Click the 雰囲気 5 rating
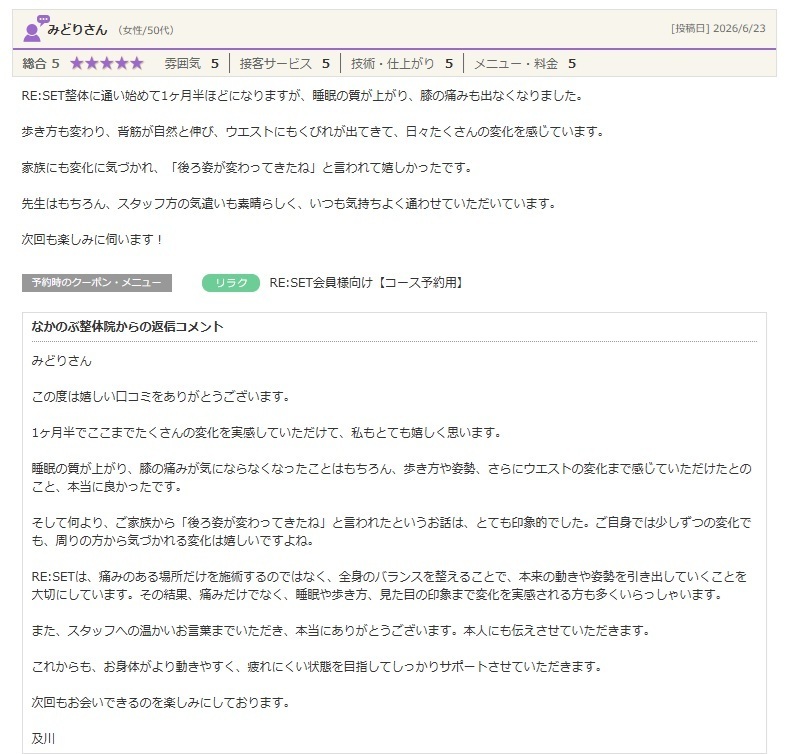Screen dimensions: 788x754 (191, 63)
